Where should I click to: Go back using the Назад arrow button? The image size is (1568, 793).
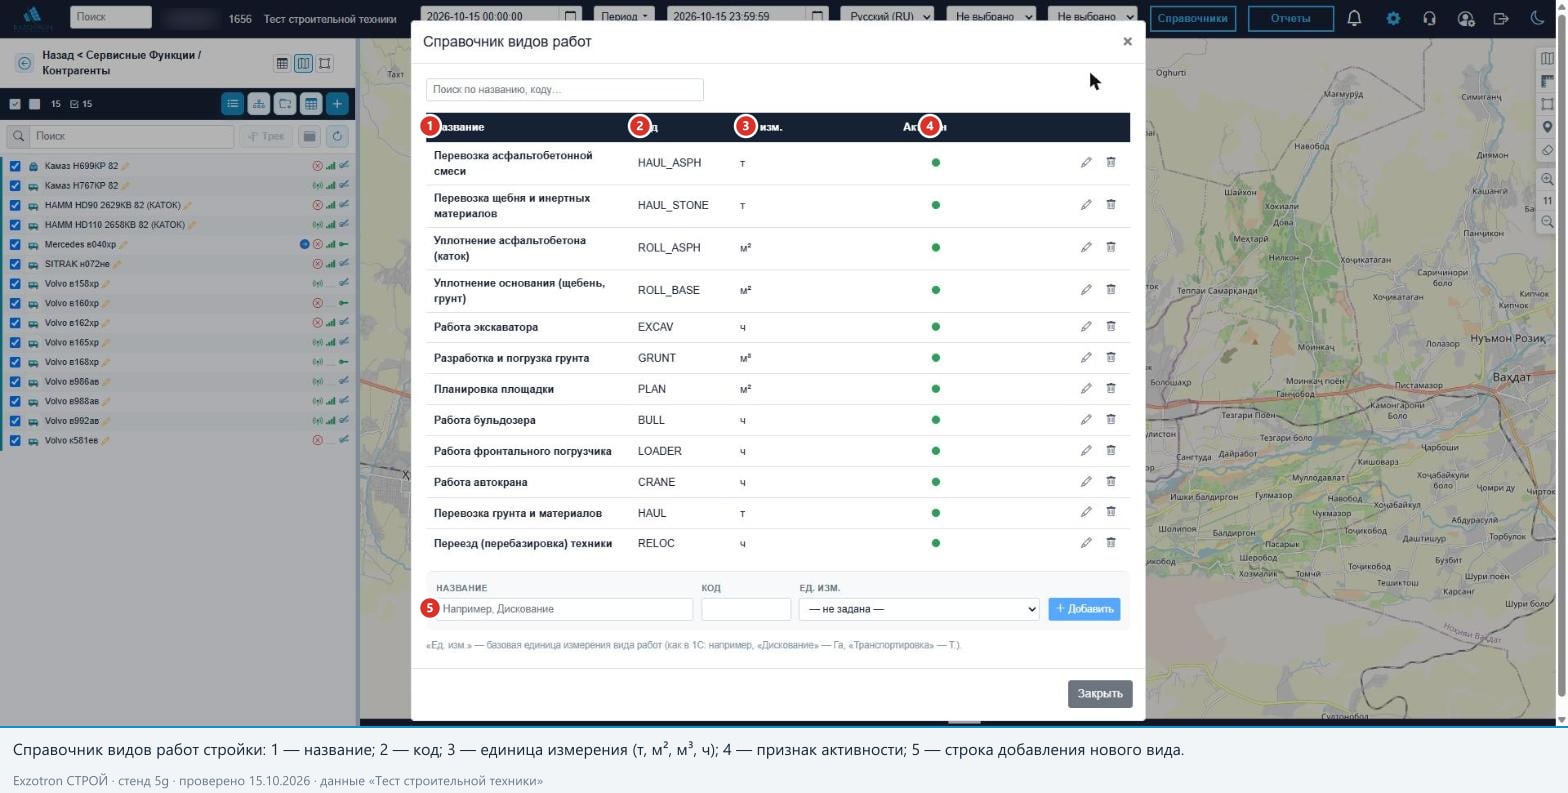[x=24, y=63]
